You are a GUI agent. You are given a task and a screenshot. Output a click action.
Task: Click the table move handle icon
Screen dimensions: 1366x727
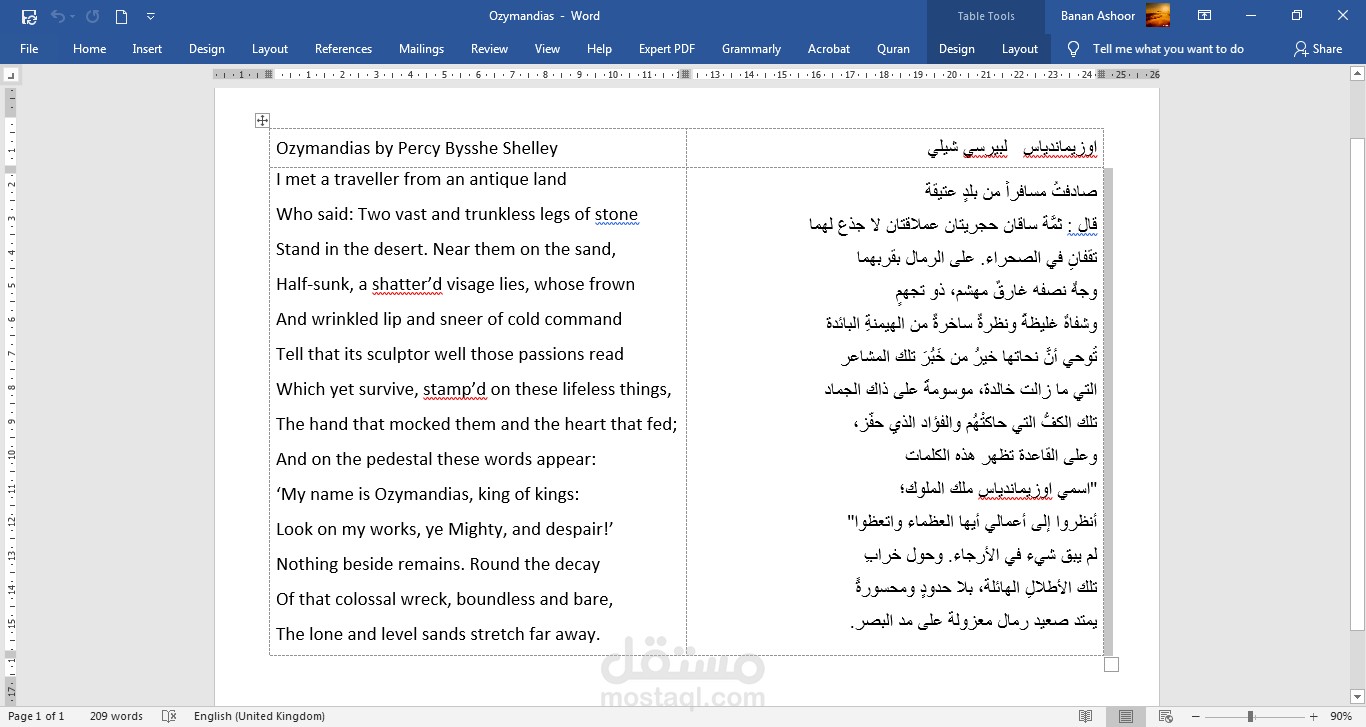click(262, 121)
